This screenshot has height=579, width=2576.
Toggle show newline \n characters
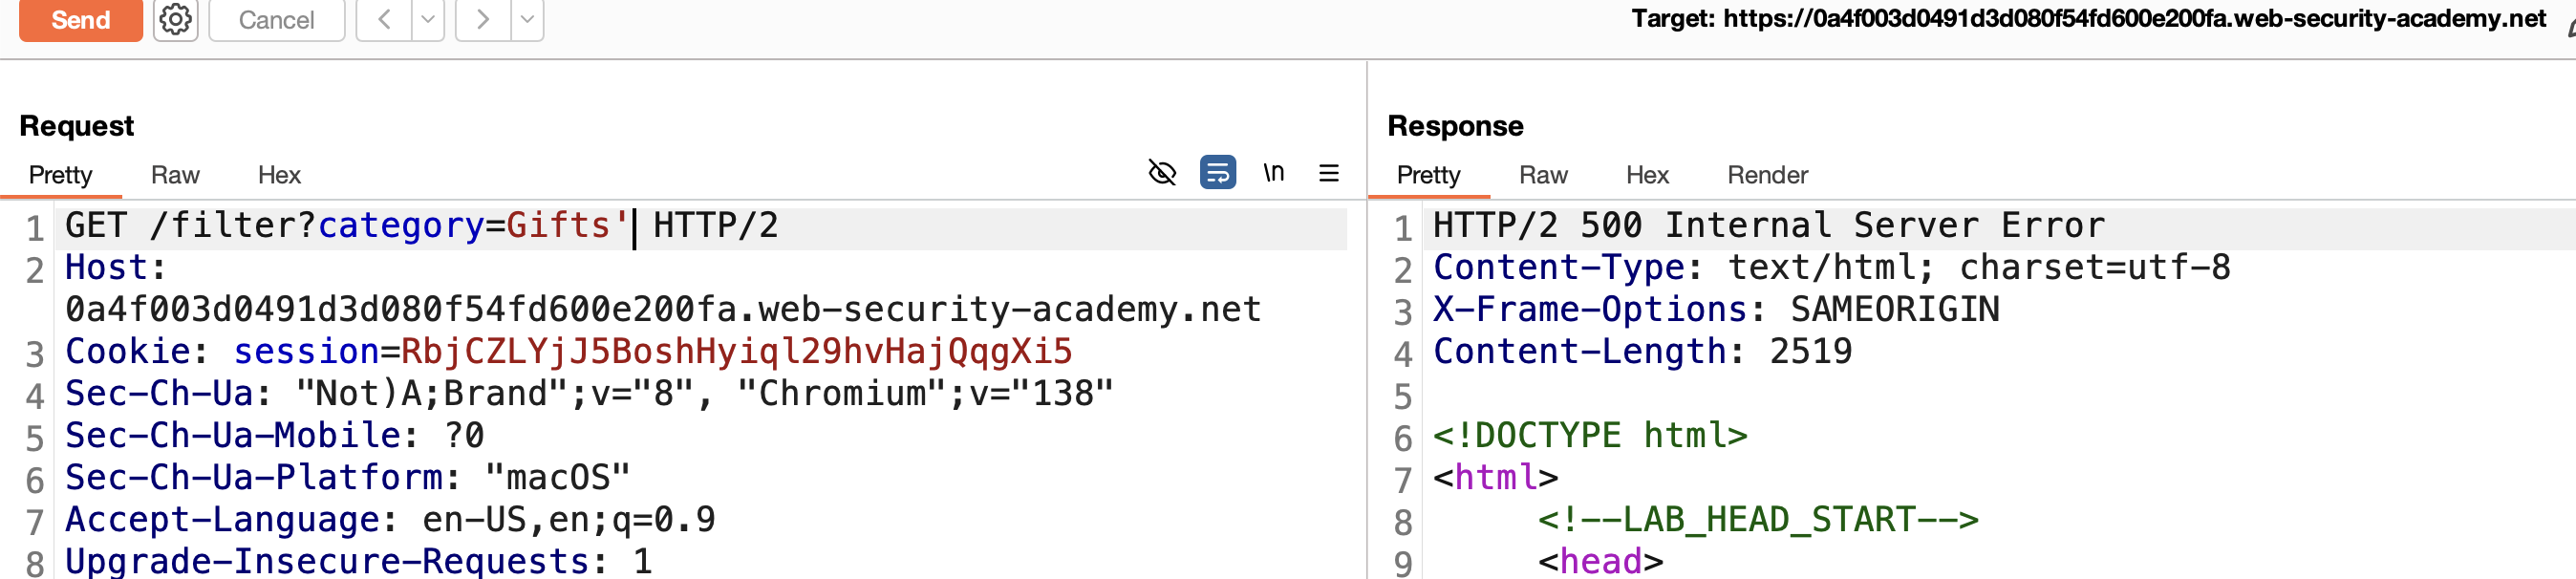[x=1273, y=173]
